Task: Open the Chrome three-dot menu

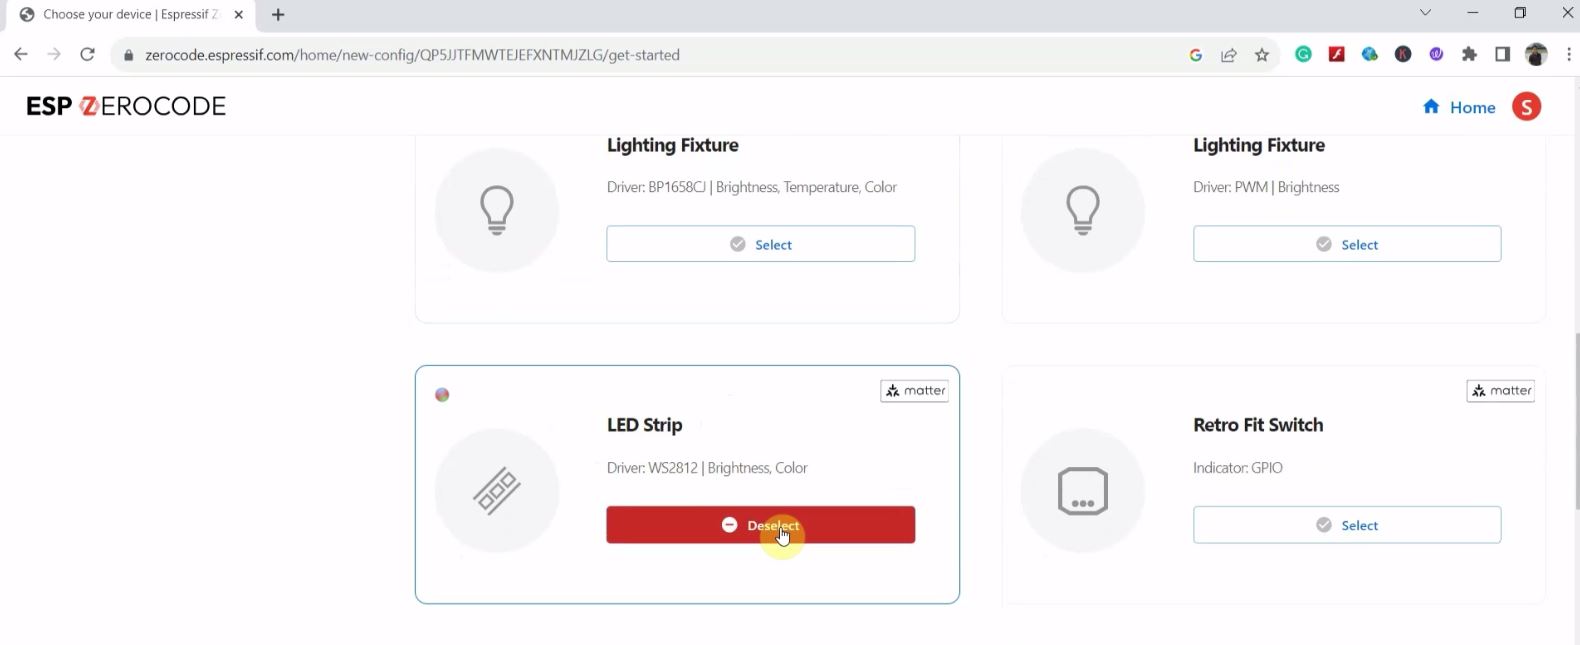Action: click(x=1568, y=55)
